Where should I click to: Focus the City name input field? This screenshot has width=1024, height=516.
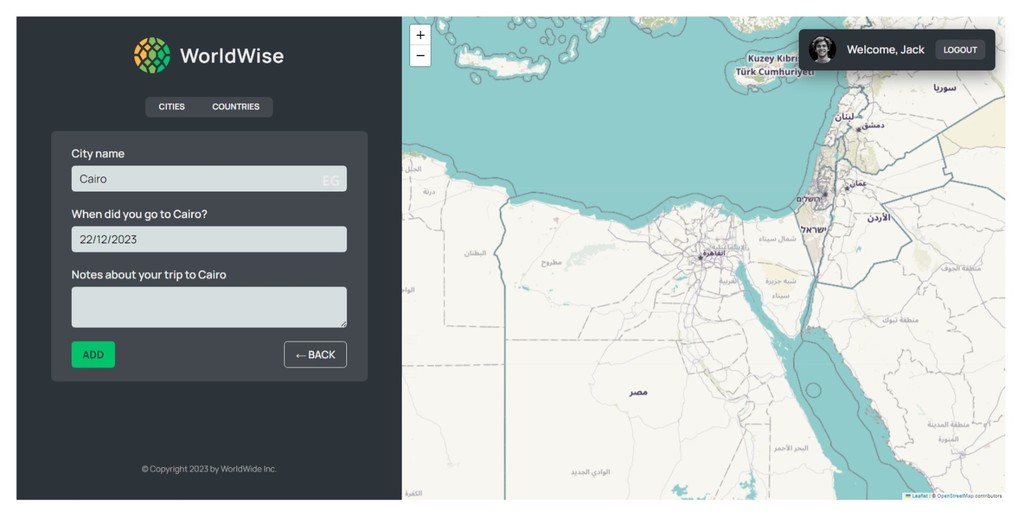pyautogui.click(x=209, y=179)
